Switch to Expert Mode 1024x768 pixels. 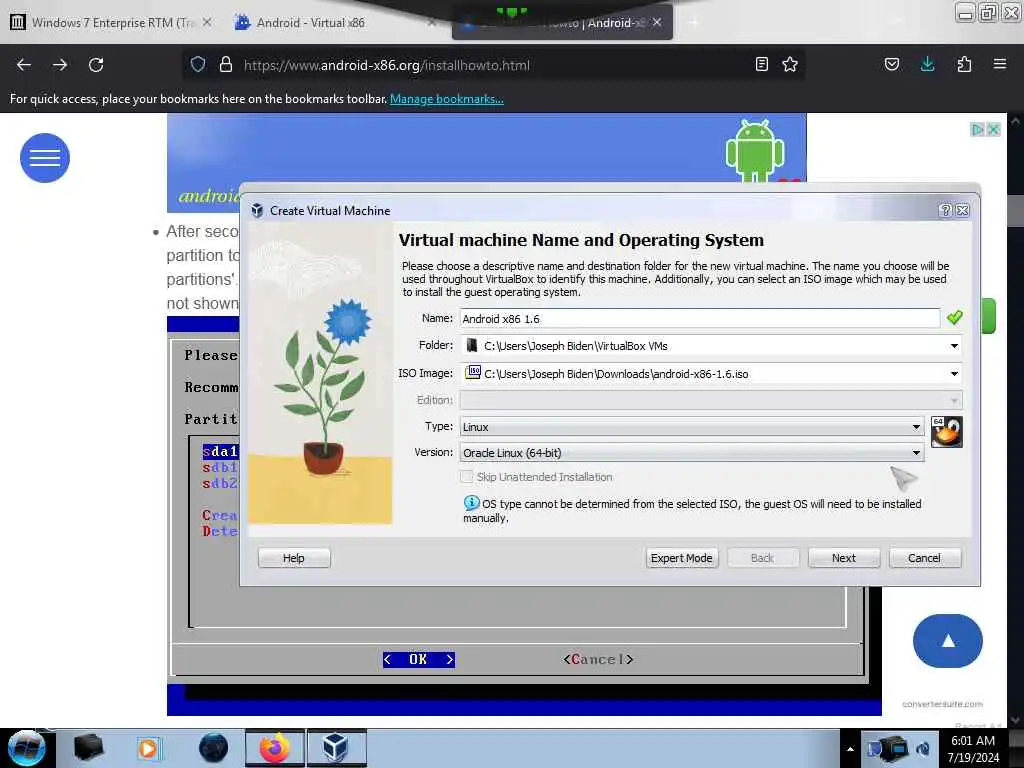[x=682, y=558]
